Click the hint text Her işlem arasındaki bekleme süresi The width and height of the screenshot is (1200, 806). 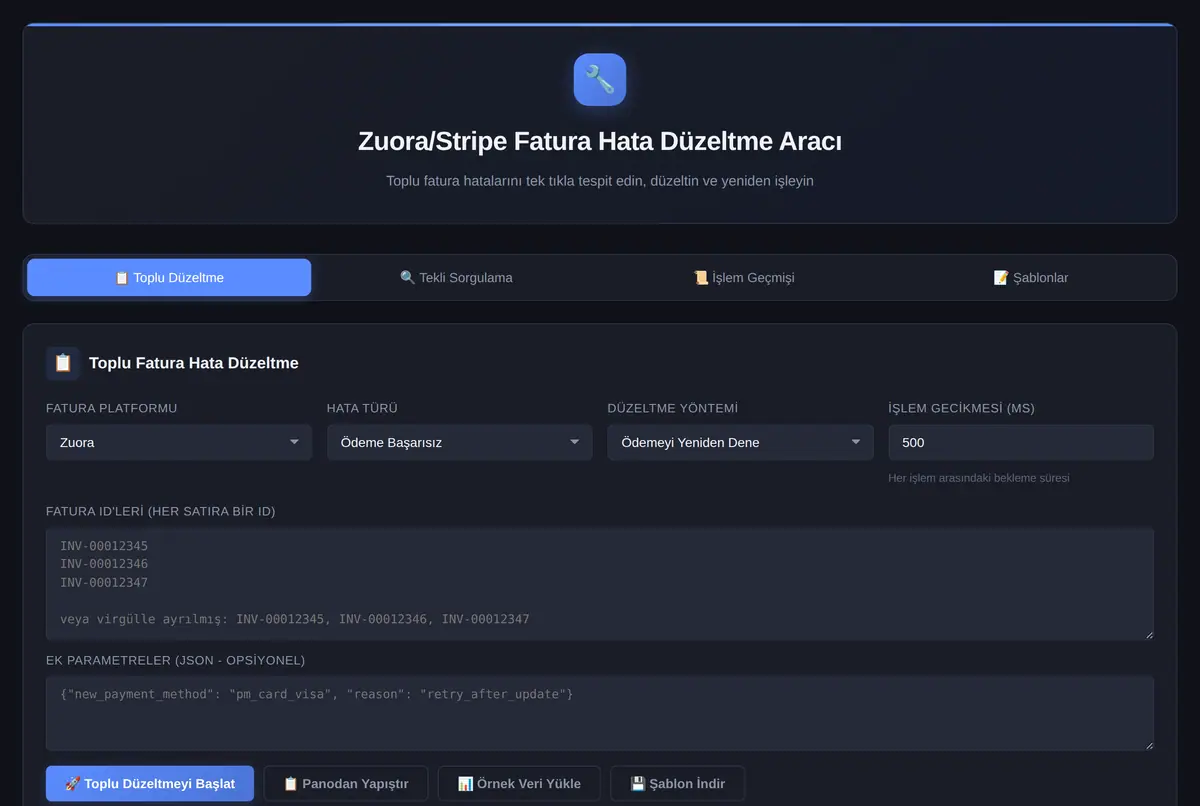click(979, 478)
